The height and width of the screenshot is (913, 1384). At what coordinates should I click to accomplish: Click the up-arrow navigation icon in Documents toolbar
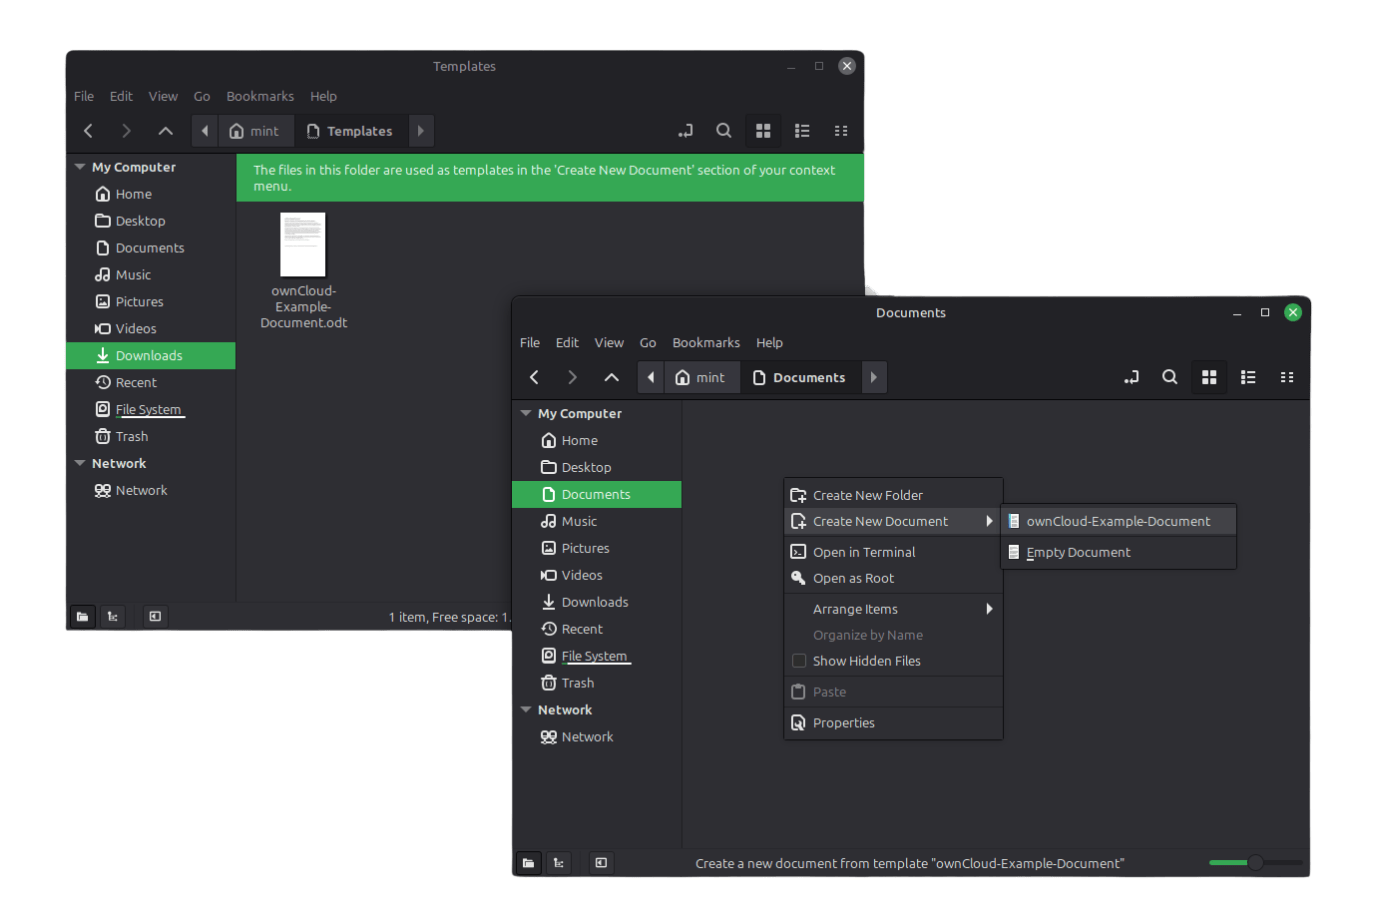611,377
